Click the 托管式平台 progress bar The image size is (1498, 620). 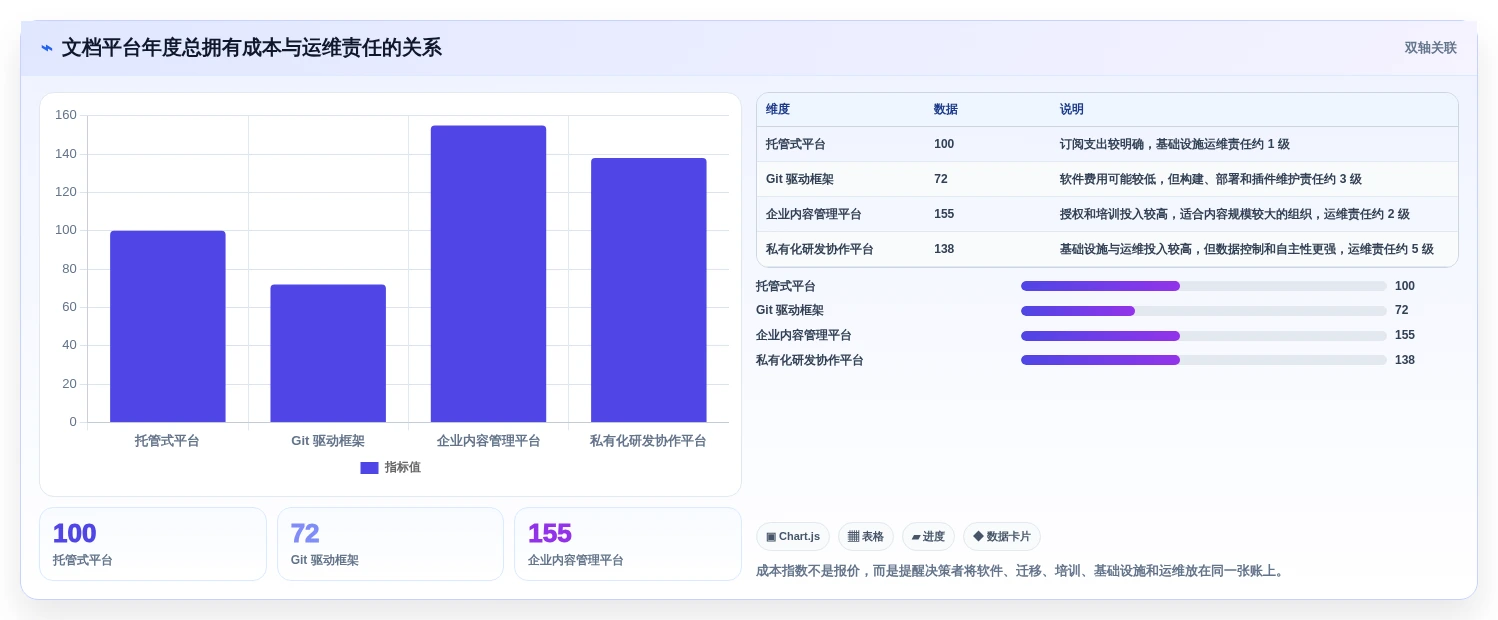coord(1204,286)
